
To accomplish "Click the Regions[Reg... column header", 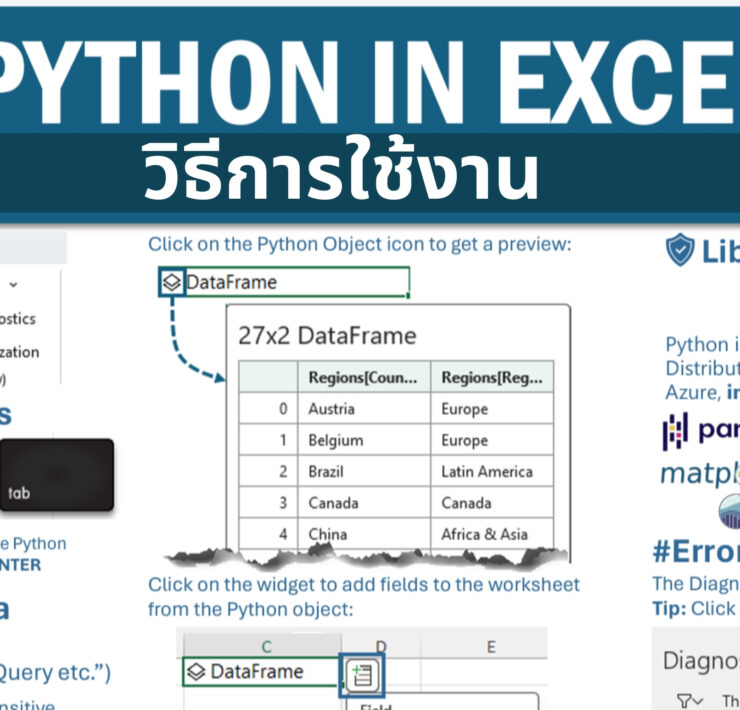I will tap(492, 377).
